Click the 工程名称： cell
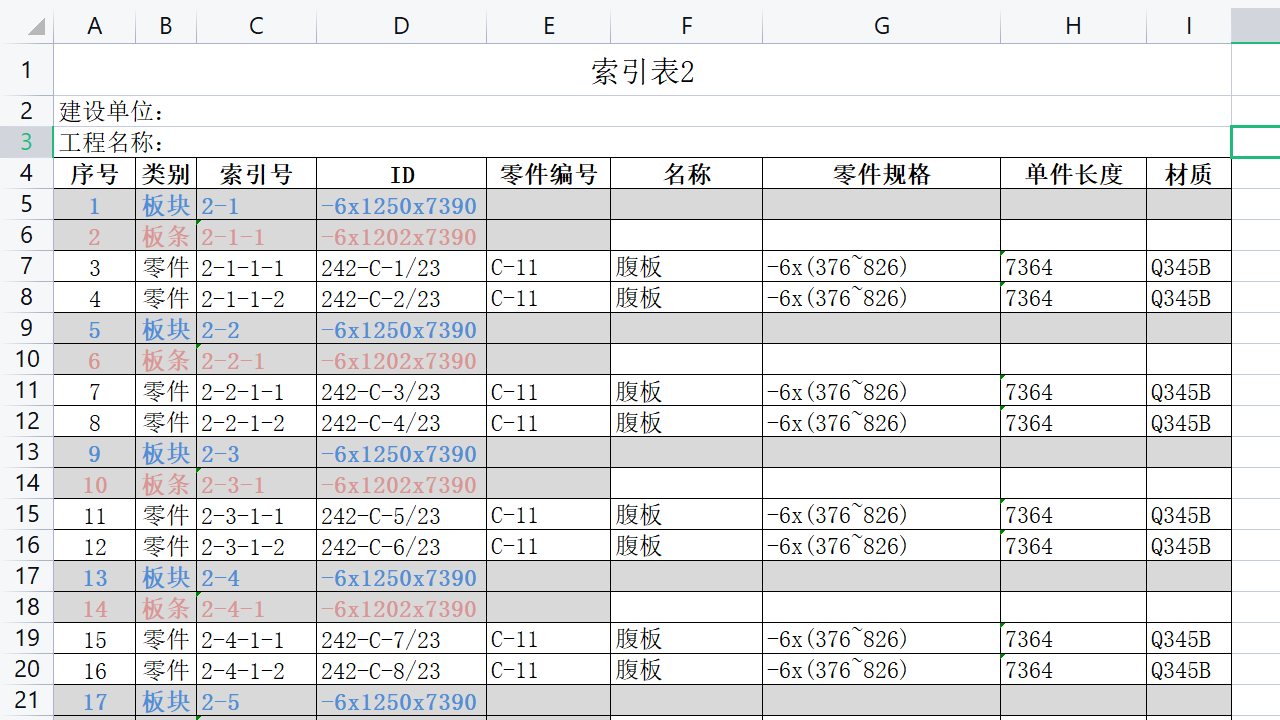Image resolution: width=1280 pixels, height=720 pixels. pyautogui.click(x=642, y=142)
